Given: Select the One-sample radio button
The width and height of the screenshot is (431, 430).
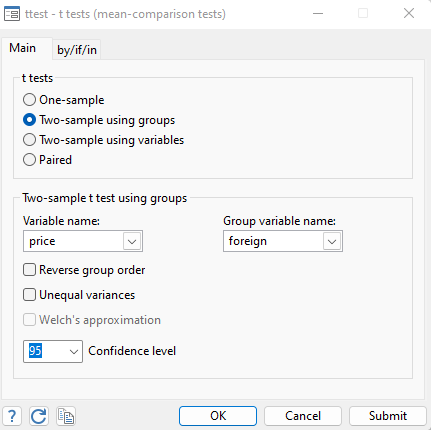Looking at the screenshot, I should [29, 100].
